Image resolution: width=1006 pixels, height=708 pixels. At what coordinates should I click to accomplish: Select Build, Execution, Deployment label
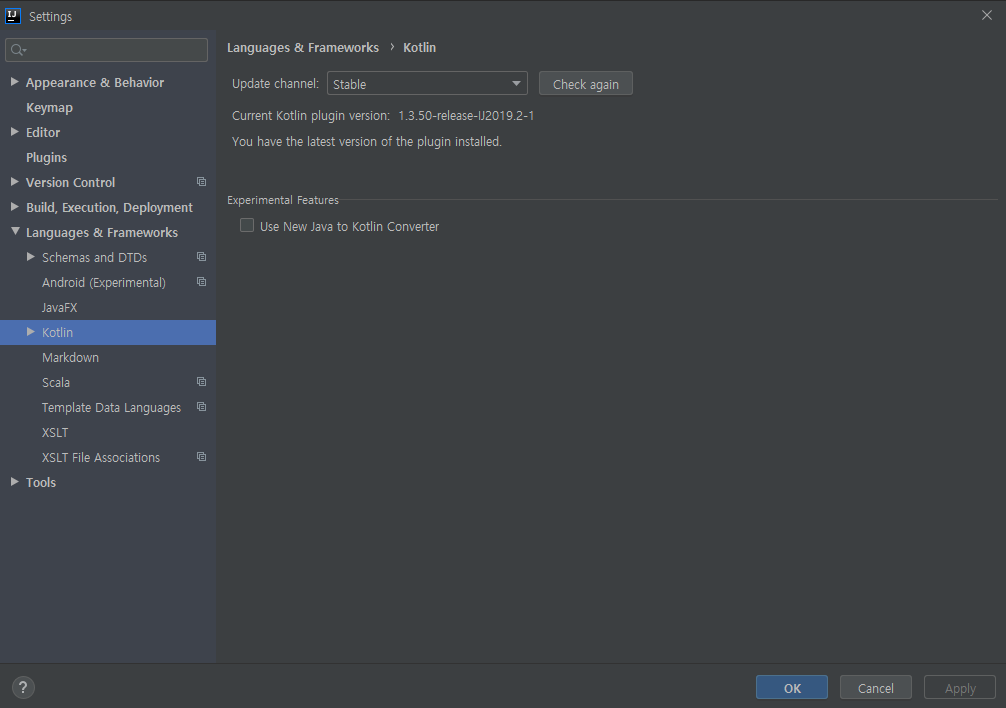pos(109,208)
